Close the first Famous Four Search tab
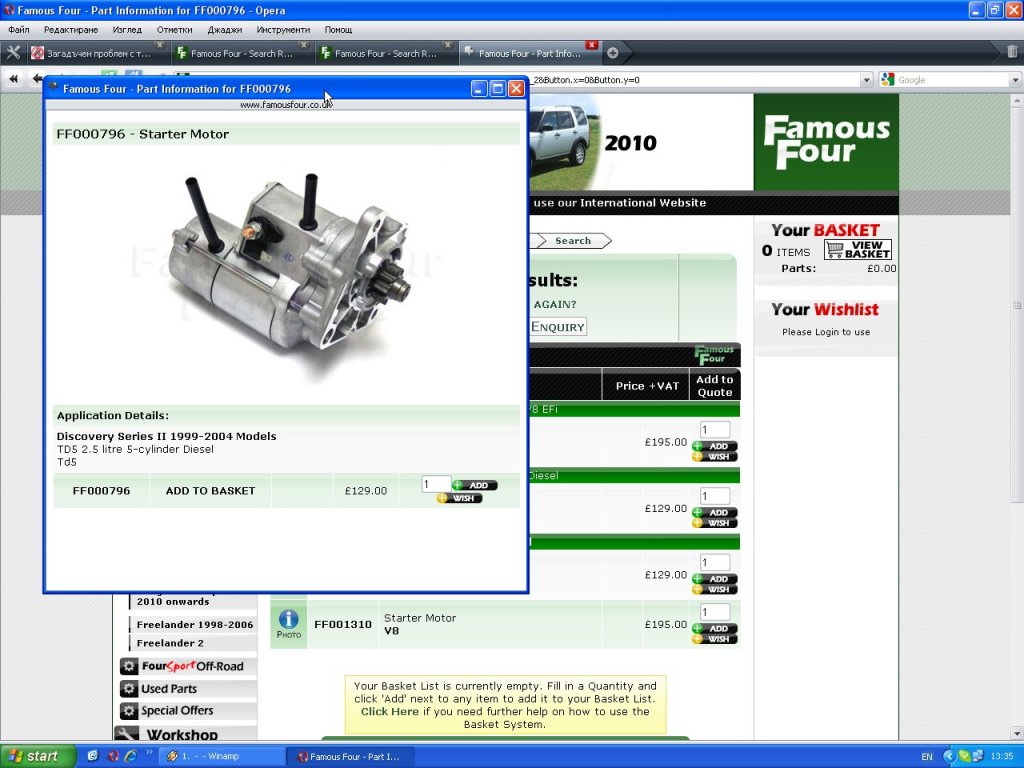 pyautogui.click(x=304, y=44)
